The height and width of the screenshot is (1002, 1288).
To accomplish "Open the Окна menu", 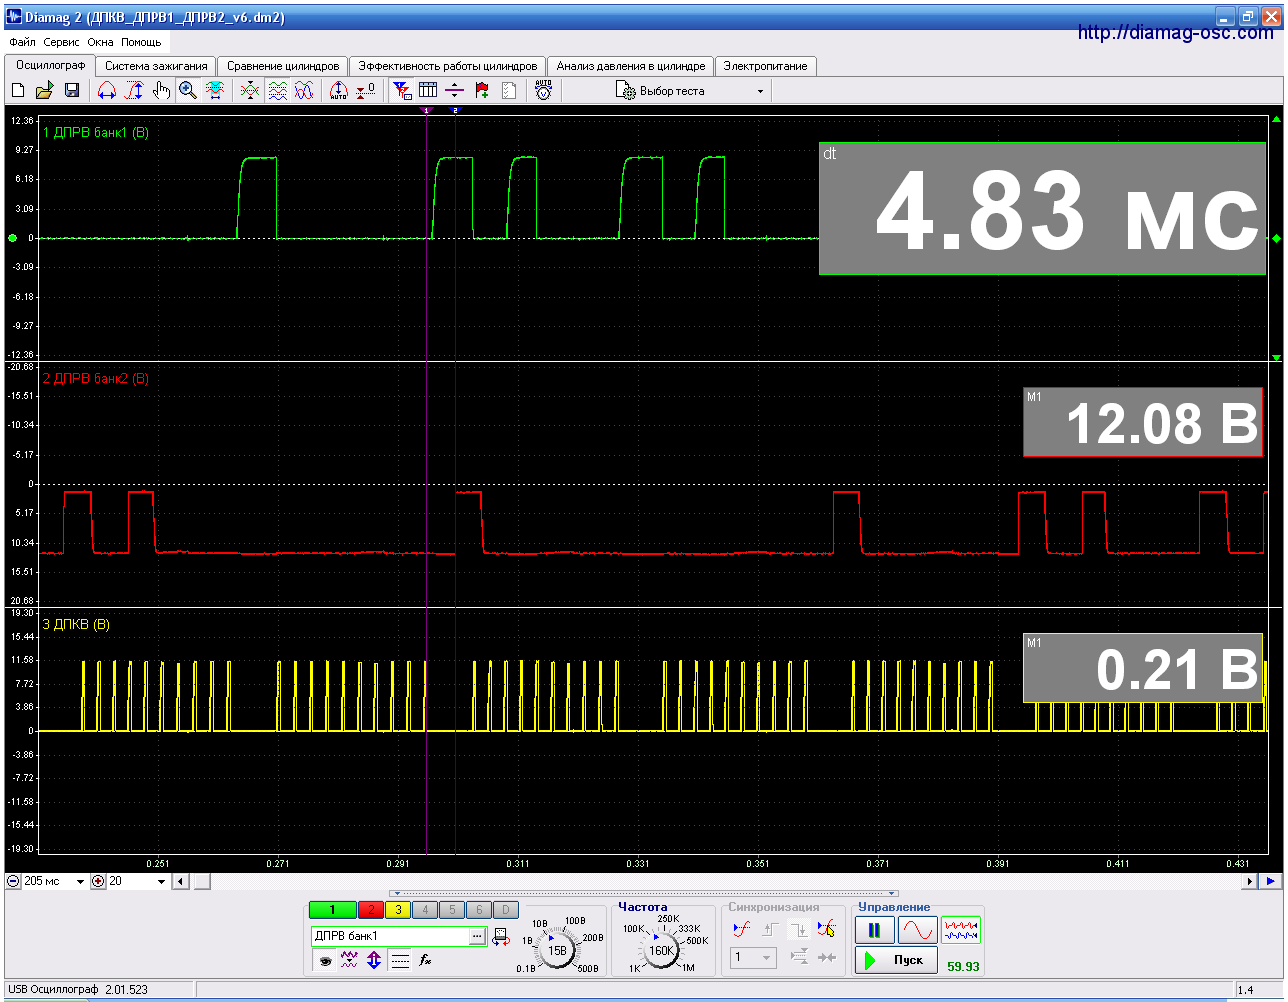I will (x=101, y=42).
